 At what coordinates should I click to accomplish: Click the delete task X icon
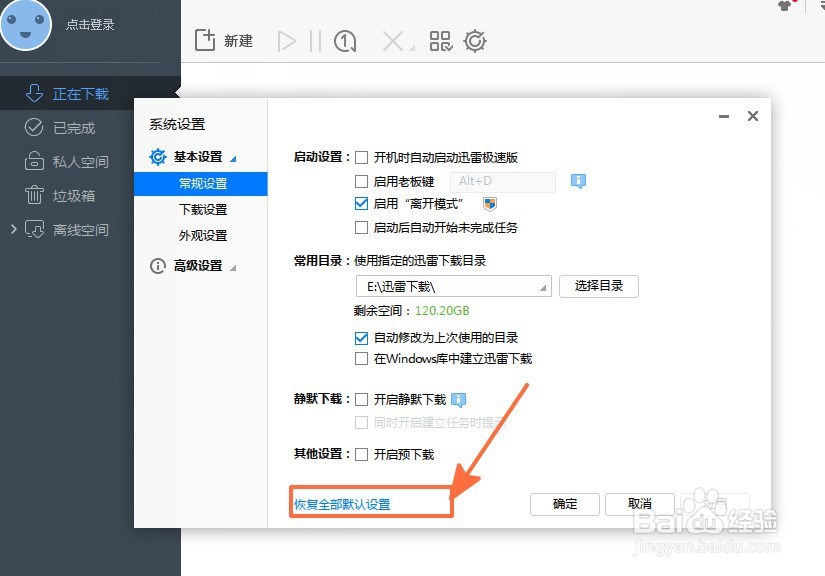point(393,41)
